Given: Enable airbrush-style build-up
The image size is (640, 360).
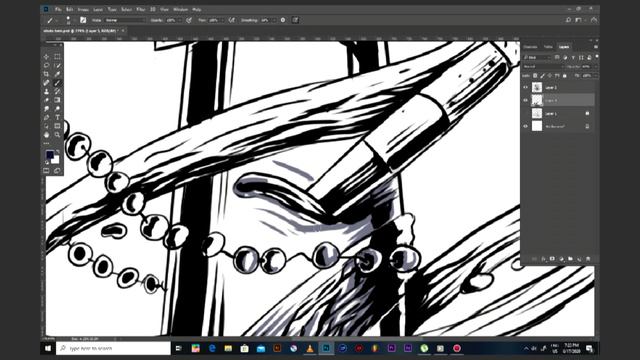Looking at the screenshot, I should (x=232, y=20).
